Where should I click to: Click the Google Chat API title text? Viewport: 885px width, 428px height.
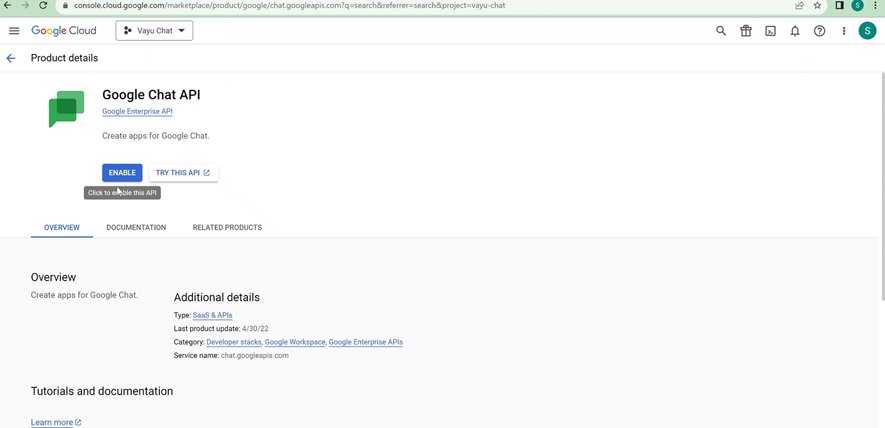tap(151, 95)
